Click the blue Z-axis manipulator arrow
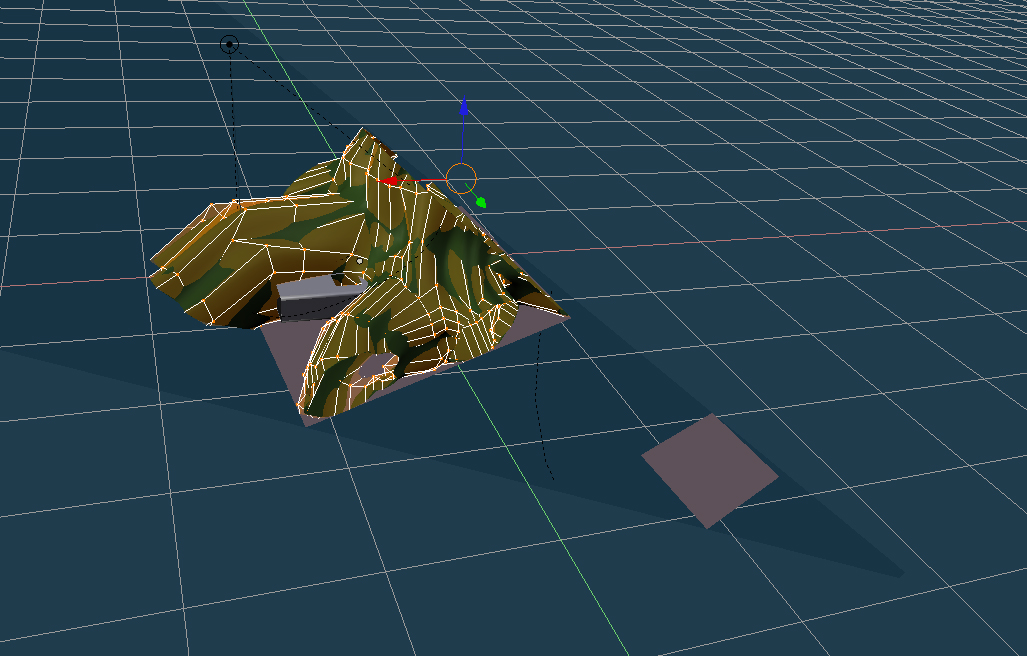The height and width of the screenshot is (656, 1027). (464, 107)
